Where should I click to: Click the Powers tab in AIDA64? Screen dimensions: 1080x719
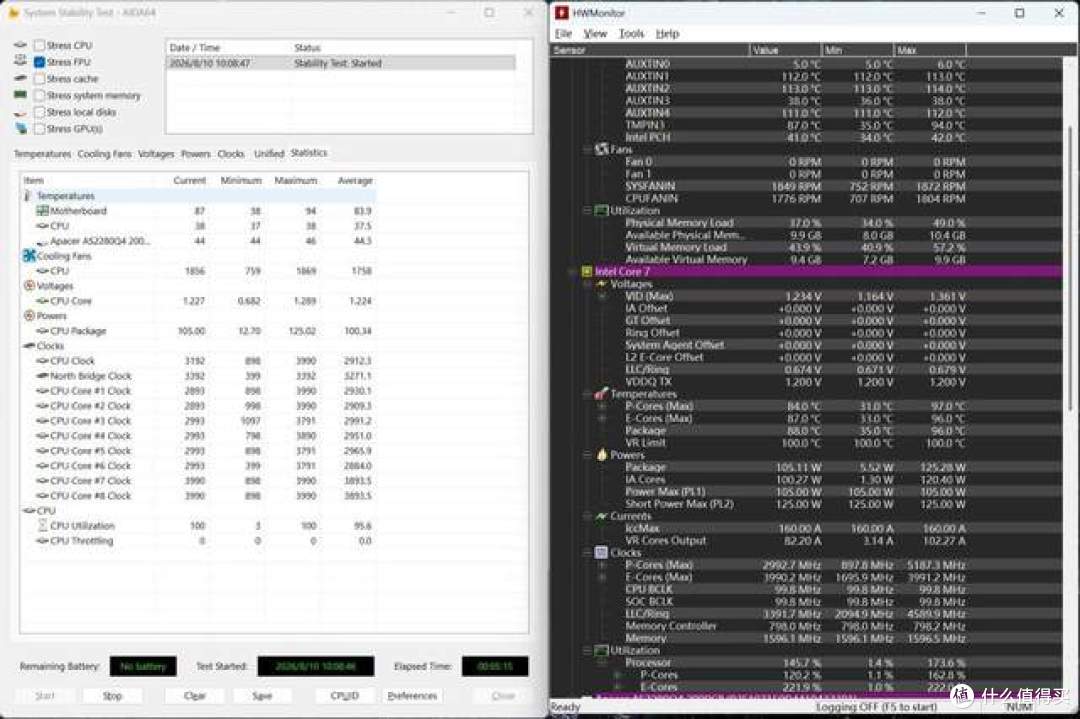(196, 154)
